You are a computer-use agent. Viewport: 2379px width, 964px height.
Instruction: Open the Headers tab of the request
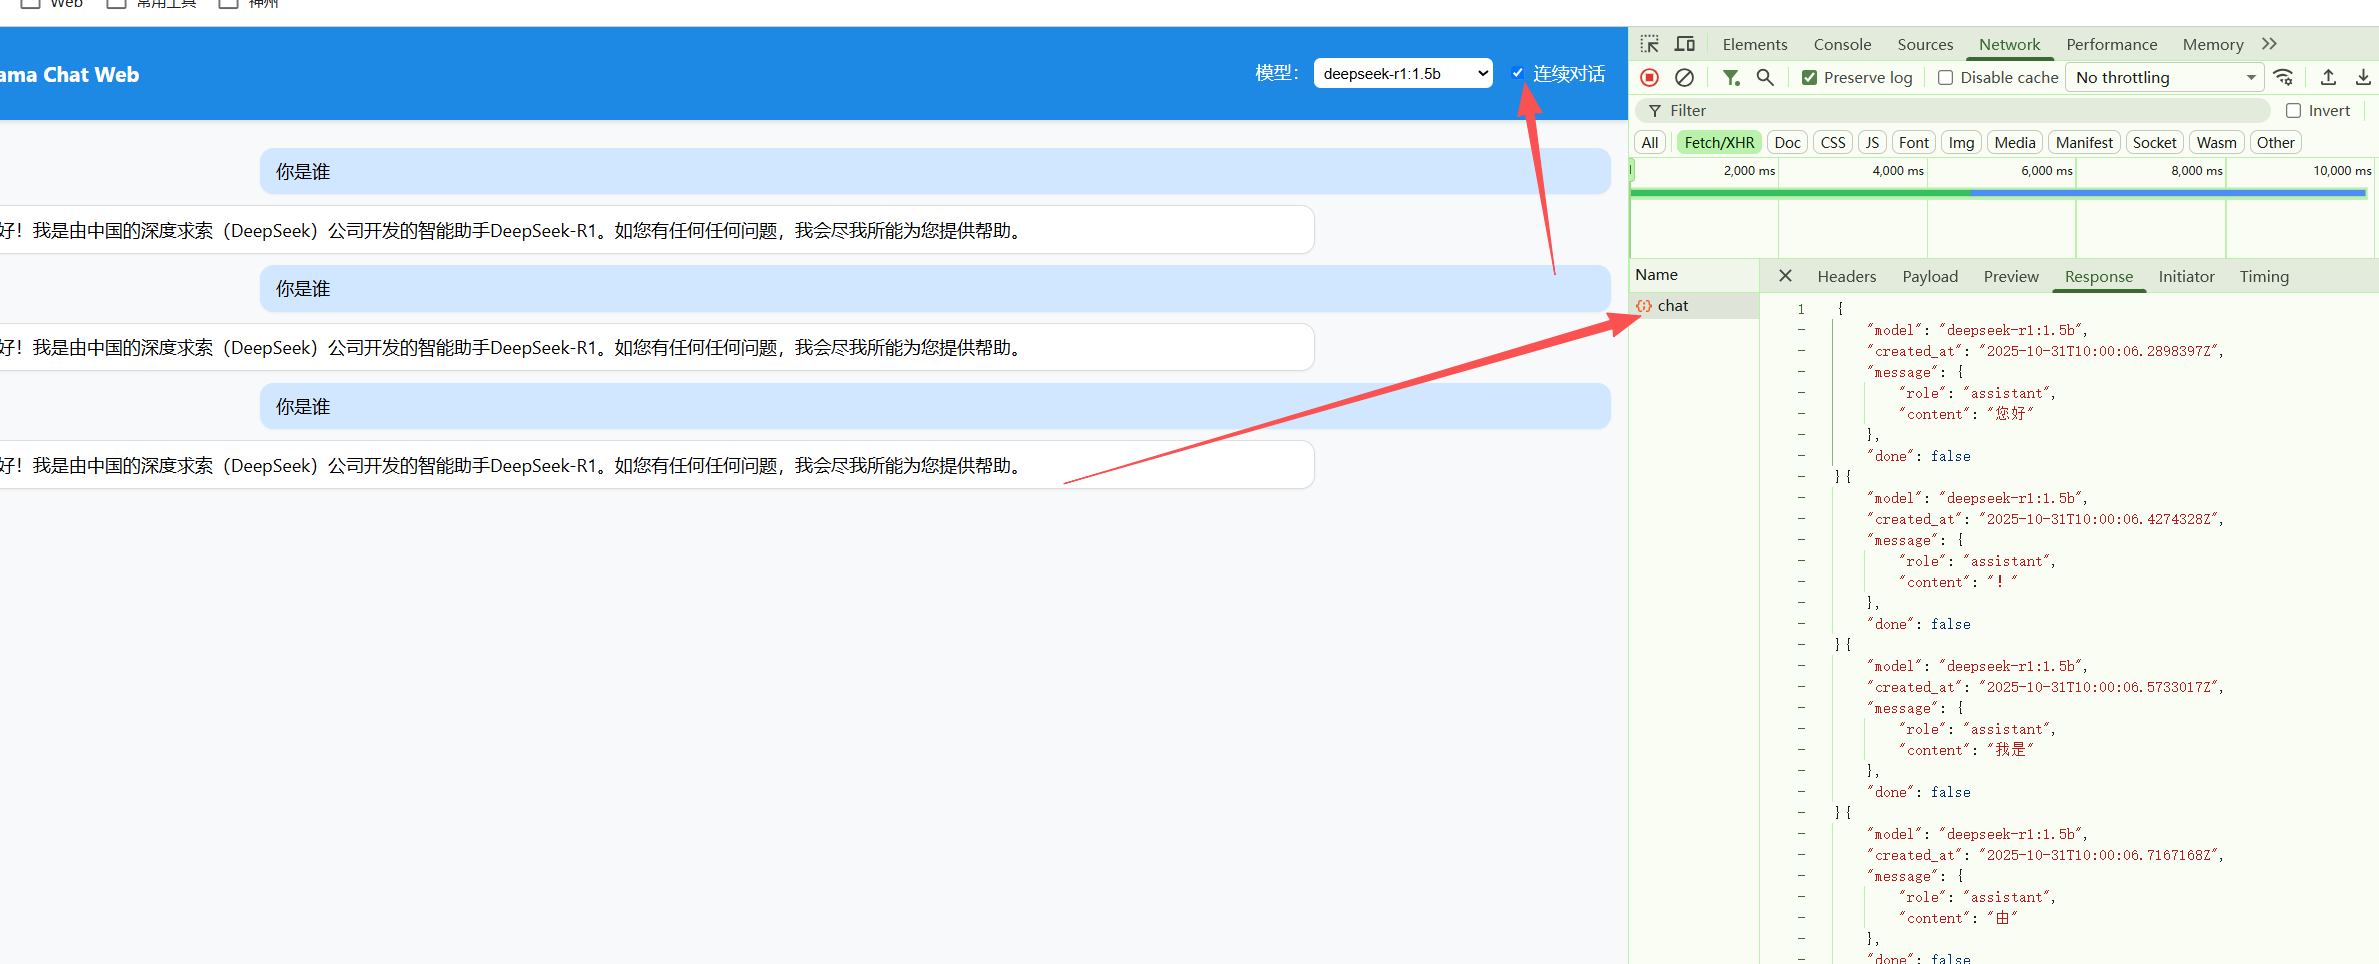pyautogui.click(x=1846, y=277)
